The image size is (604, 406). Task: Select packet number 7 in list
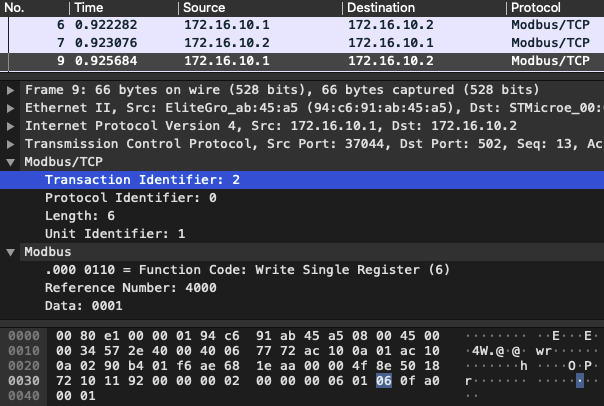[x=302, y=43]
